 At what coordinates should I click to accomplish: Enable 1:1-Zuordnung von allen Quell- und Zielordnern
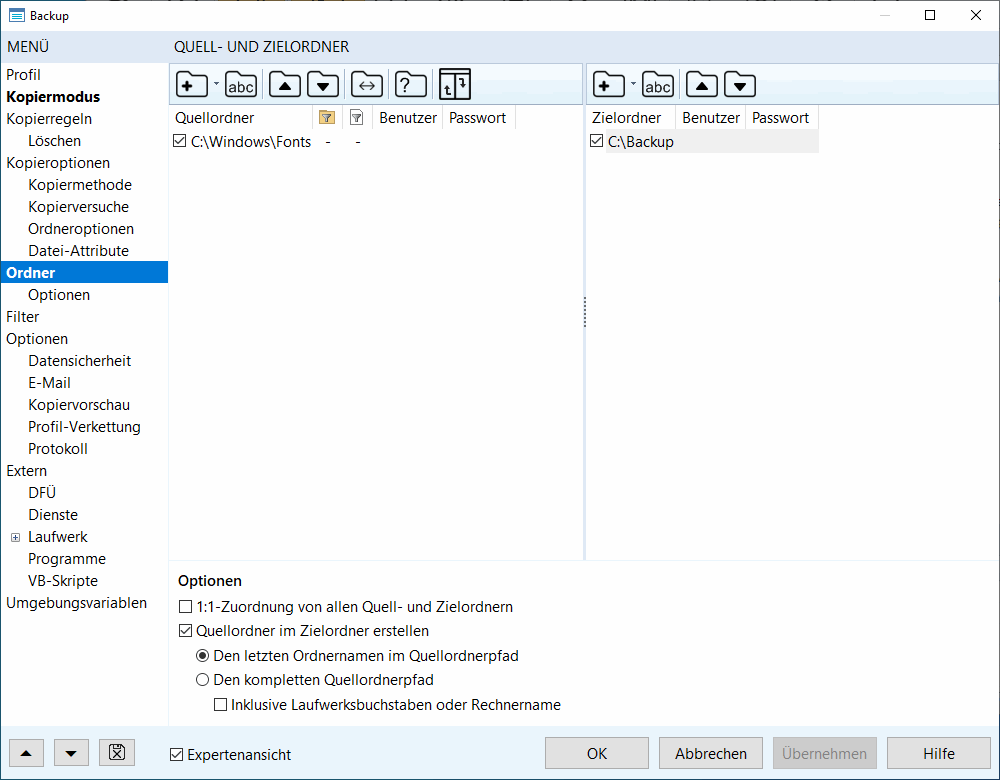(185, 607)
